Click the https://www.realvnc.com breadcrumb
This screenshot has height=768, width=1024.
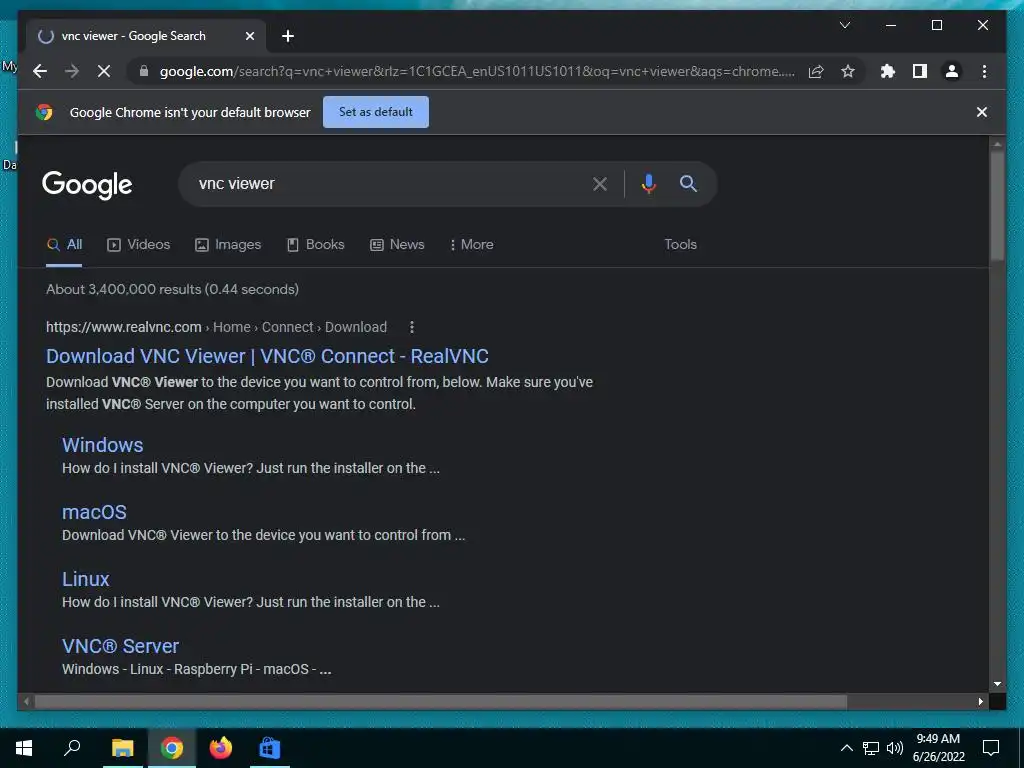123,327
